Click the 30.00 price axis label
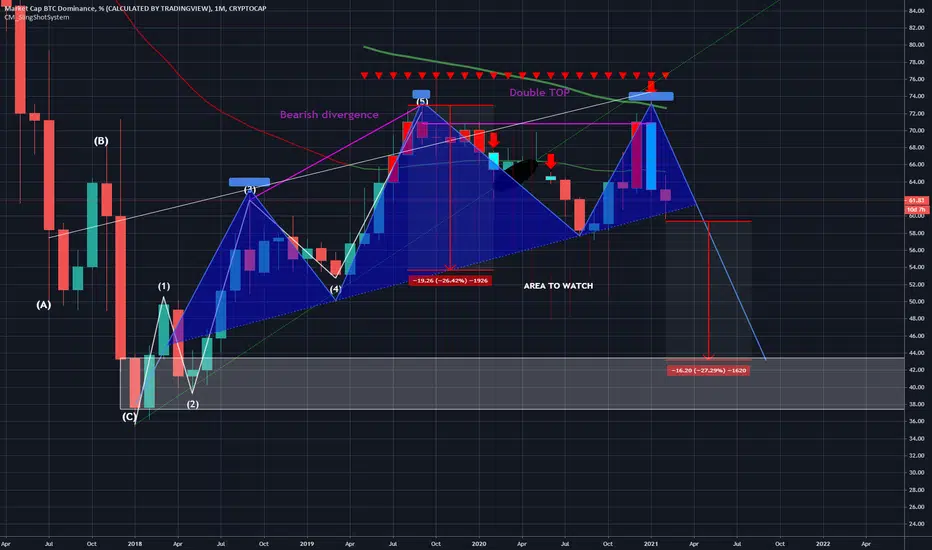The width and height of the screenshot is (932, 550). (916, 473)
